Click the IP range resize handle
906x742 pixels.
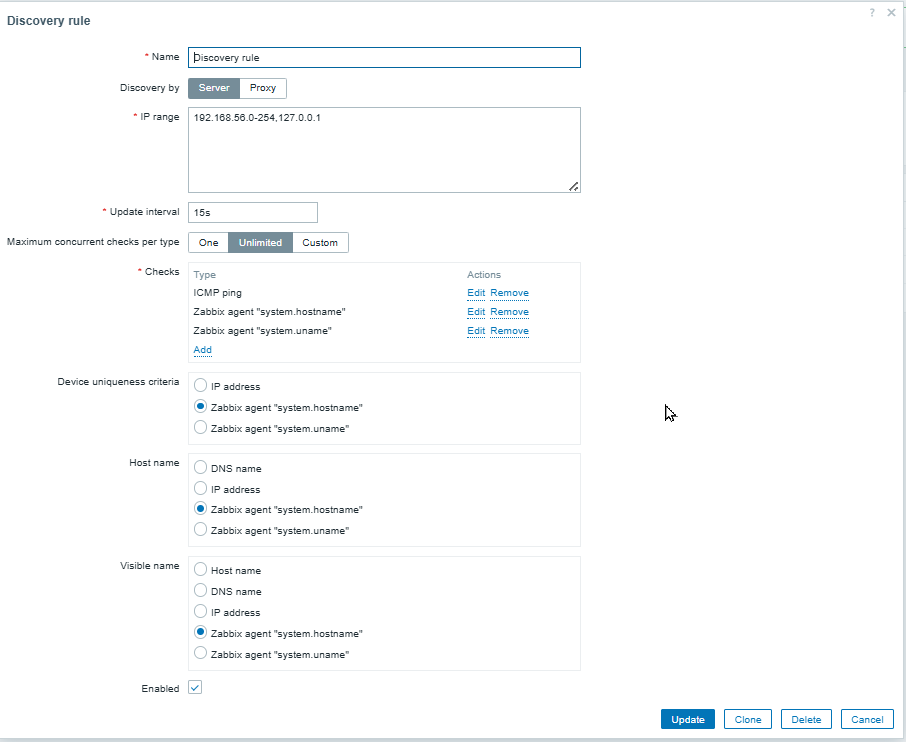click(574, 186)
